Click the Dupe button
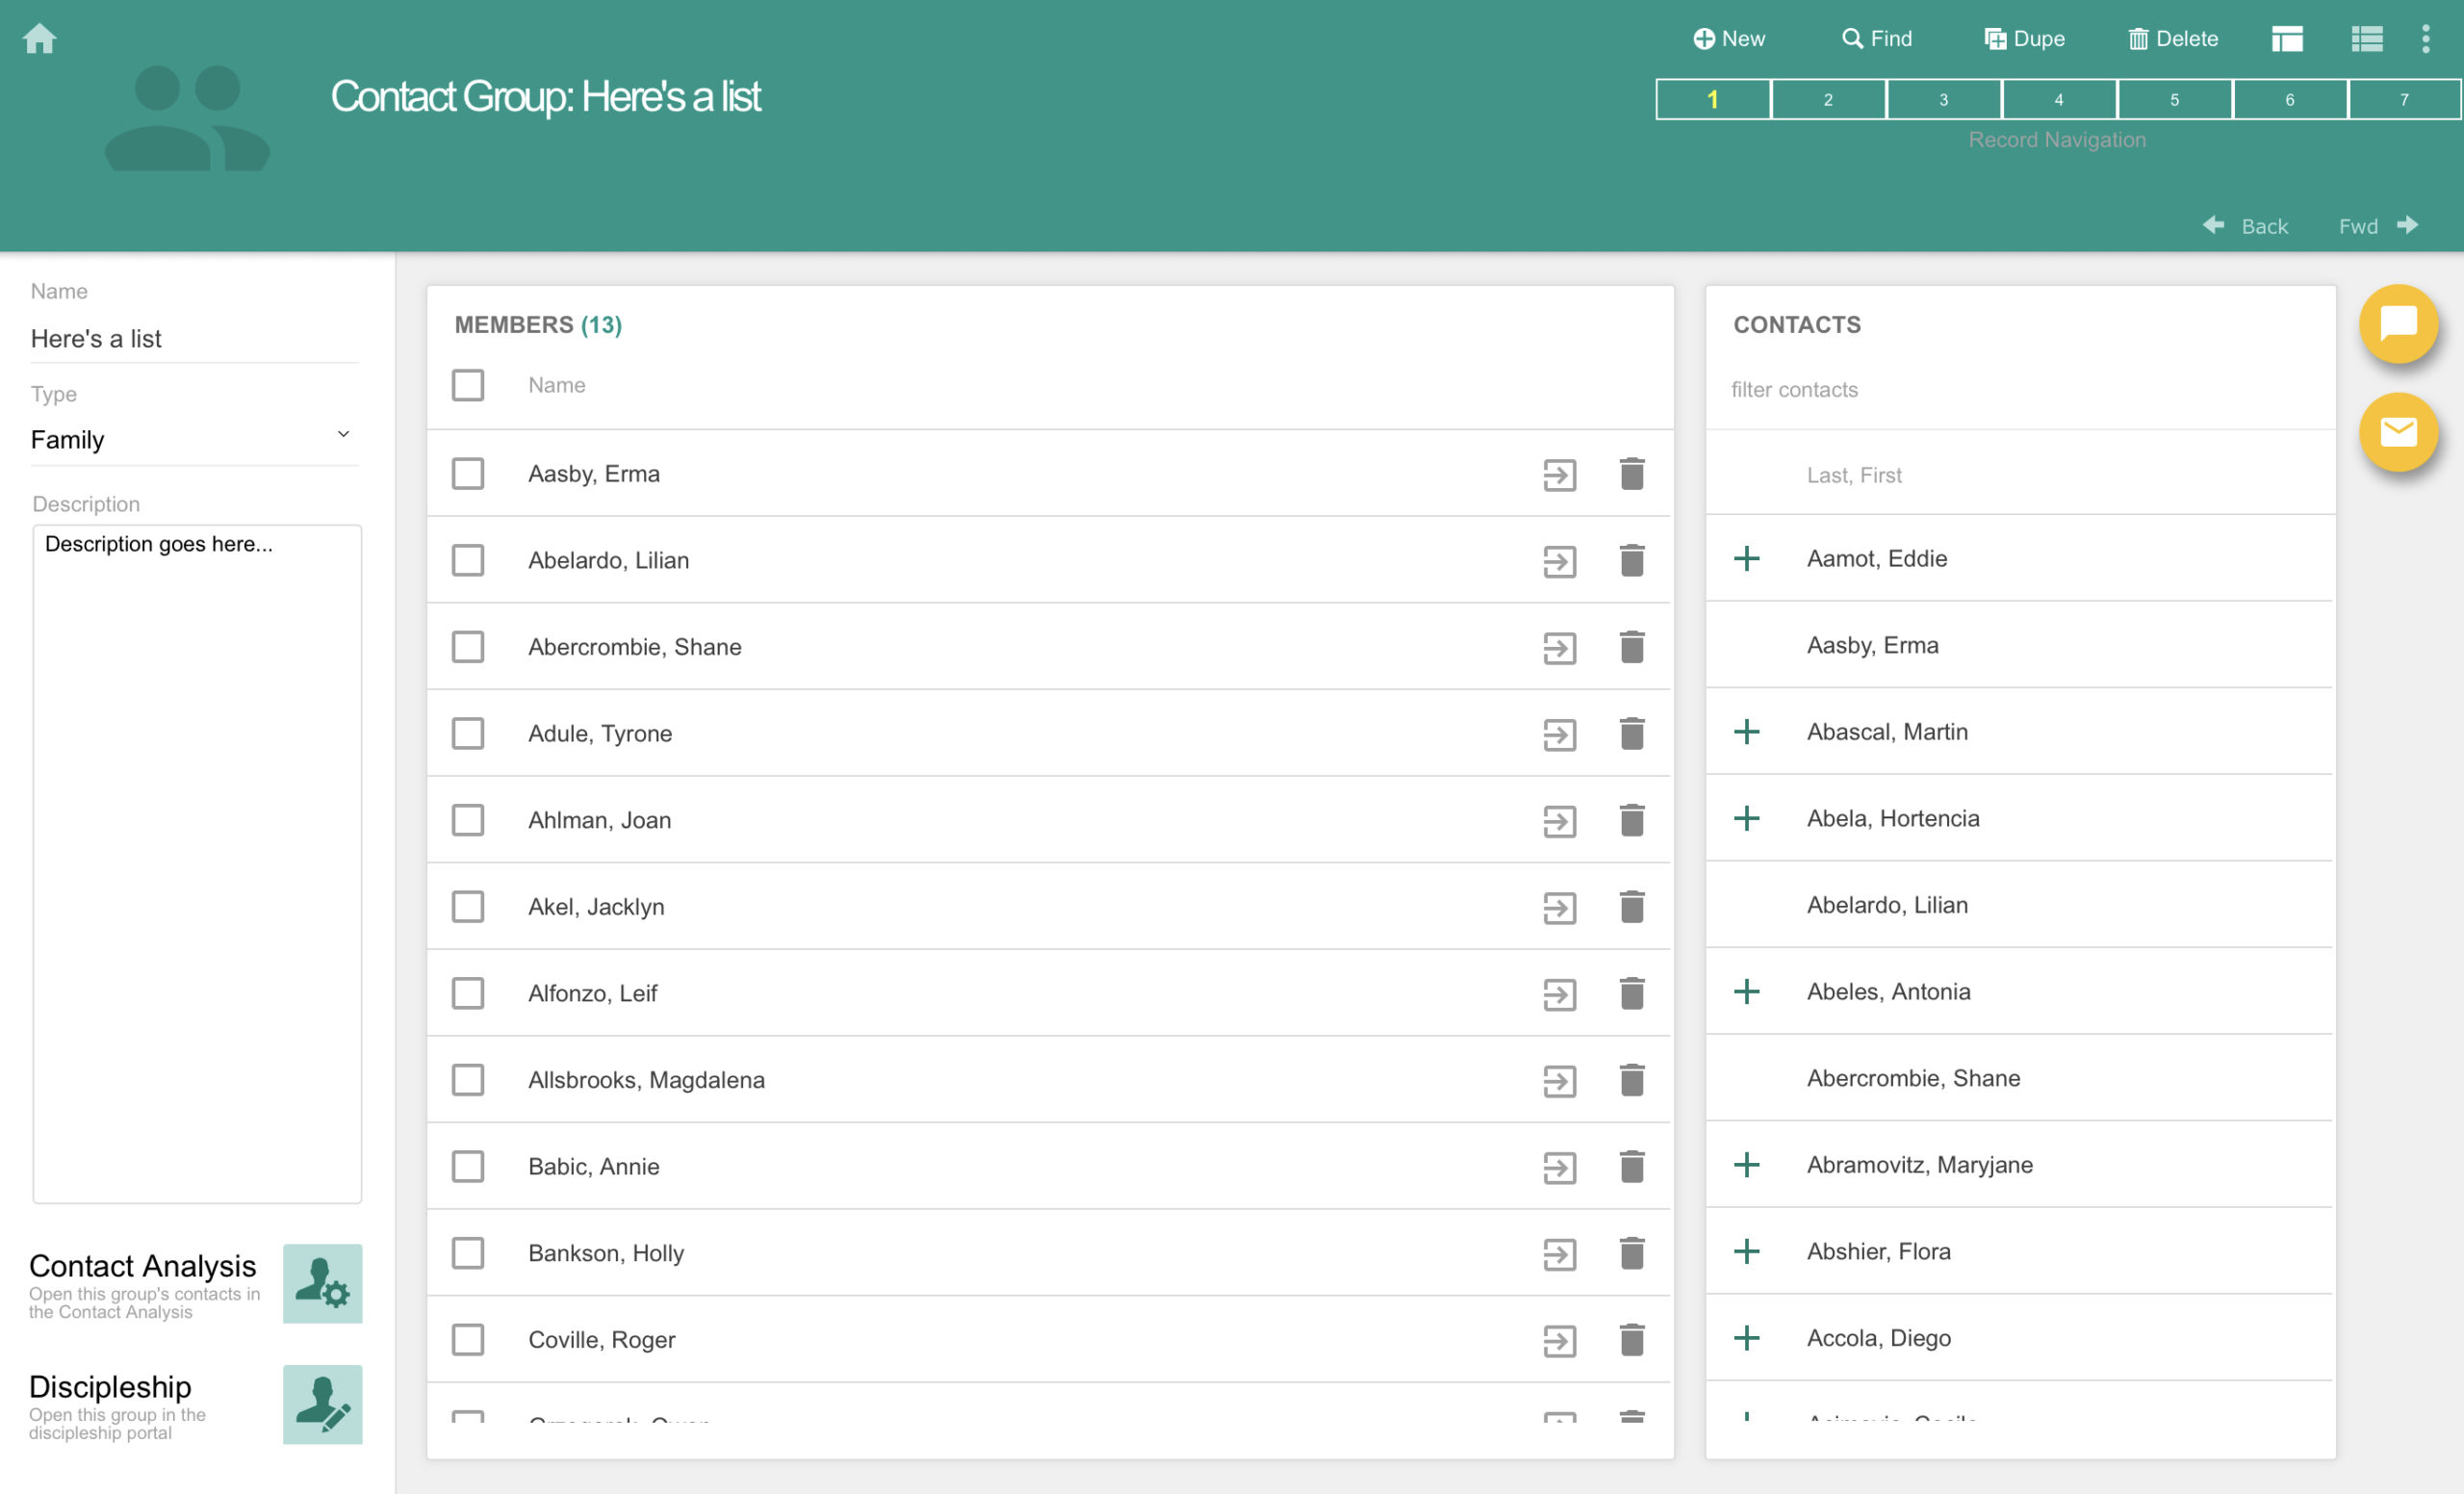Screen dimensions: 2464x1494 point(2024,39)
